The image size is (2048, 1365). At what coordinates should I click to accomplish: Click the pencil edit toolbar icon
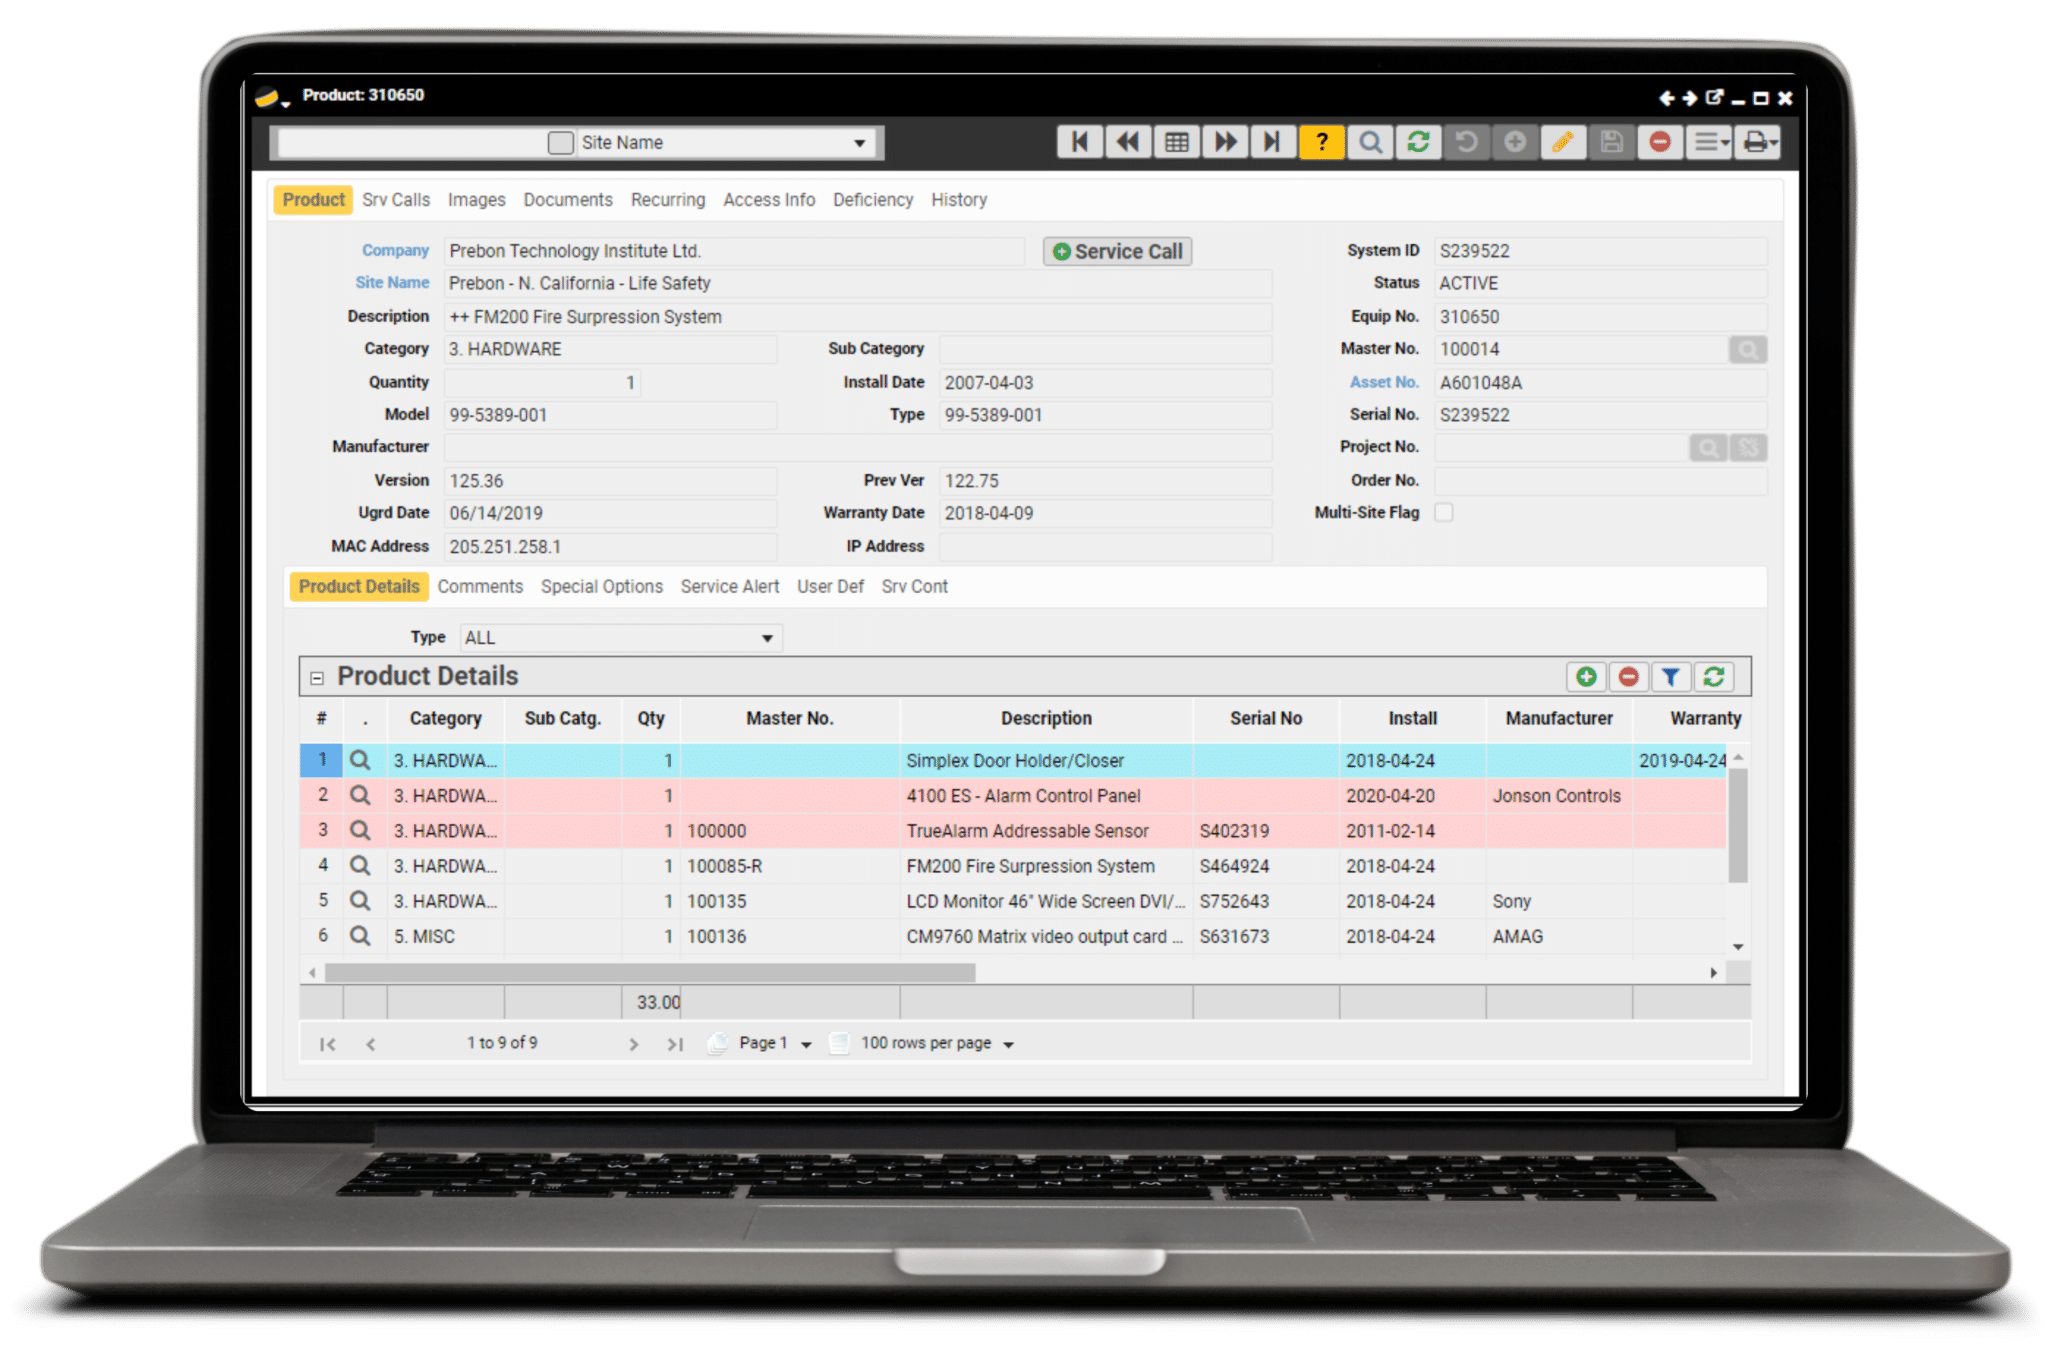point(1563,142)
